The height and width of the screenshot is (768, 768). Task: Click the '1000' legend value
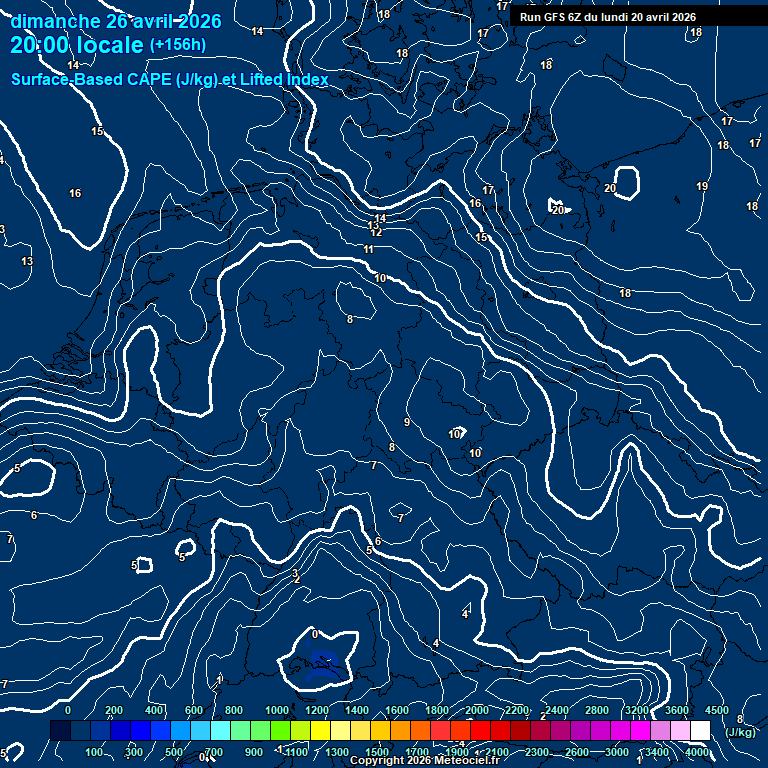(x=277, y=710)
